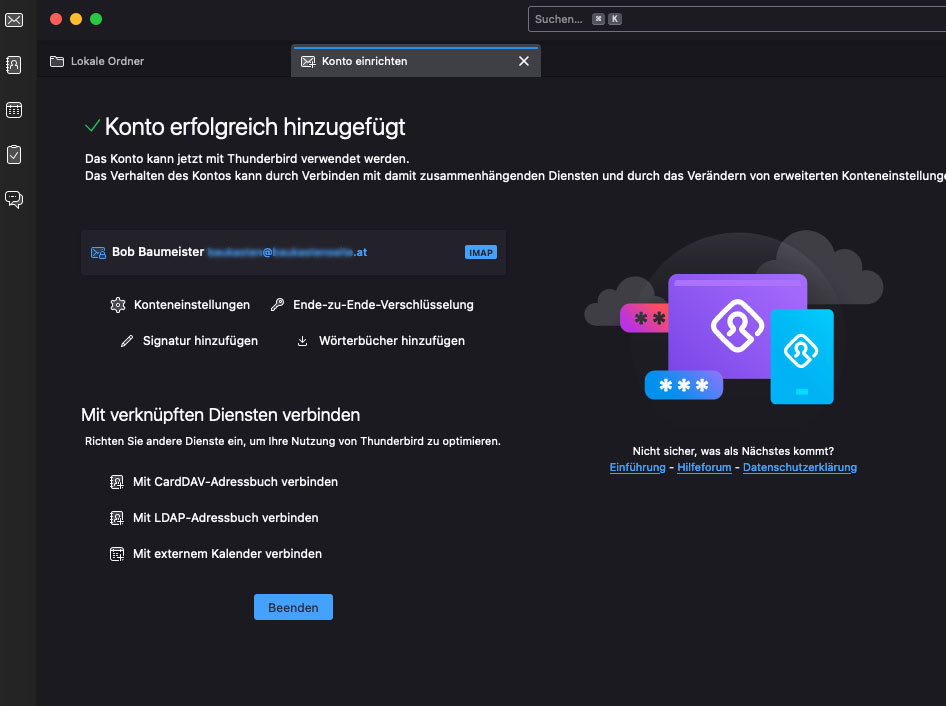Click the blurred email address of the account

pos(287,252)
